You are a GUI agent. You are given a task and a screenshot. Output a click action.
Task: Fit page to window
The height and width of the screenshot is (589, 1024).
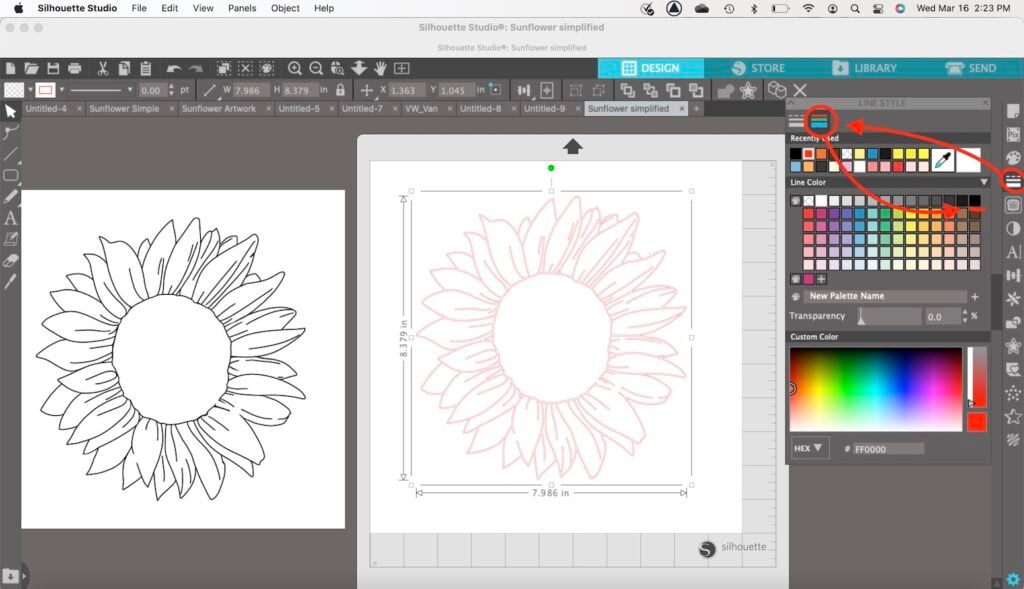coord(402,68)
